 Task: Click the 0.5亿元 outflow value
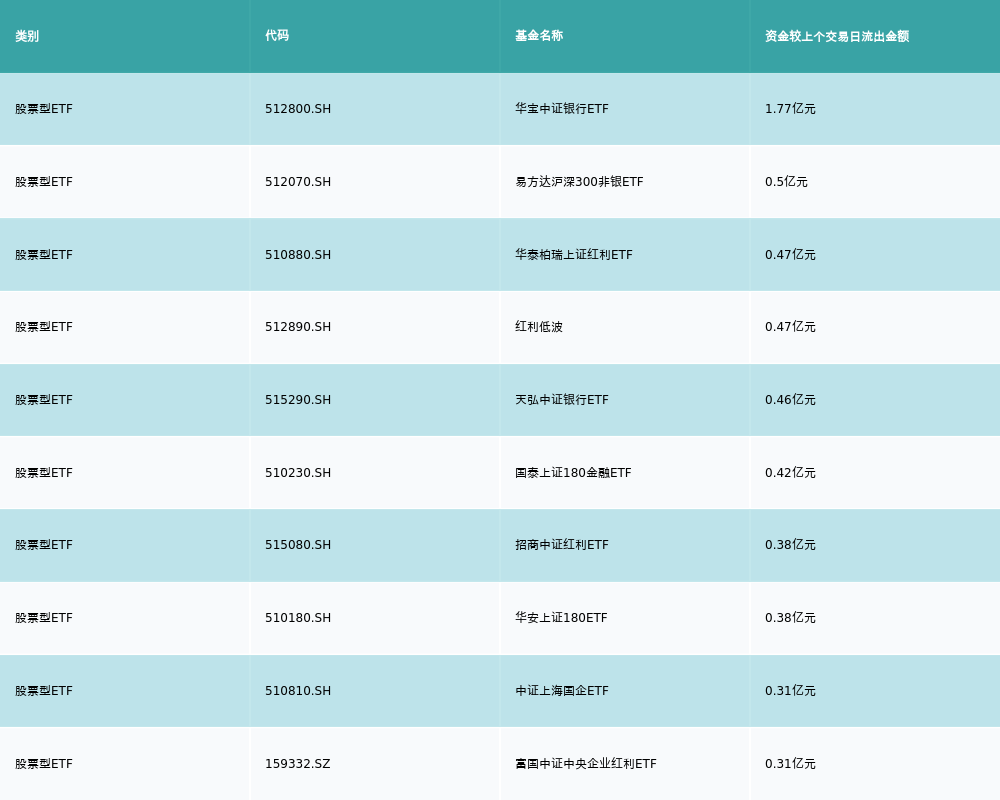point(786,182)
